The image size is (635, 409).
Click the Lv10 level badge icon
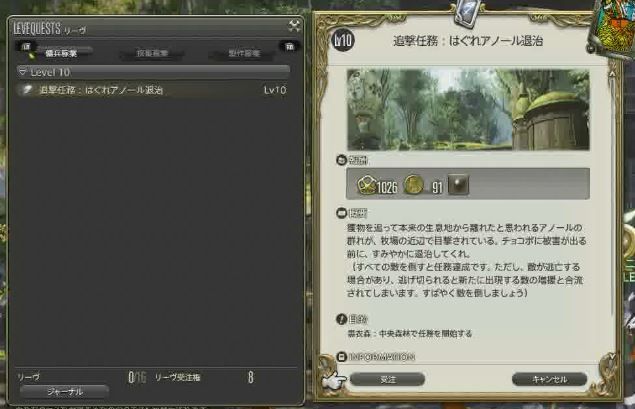click(x=343, y=40)
